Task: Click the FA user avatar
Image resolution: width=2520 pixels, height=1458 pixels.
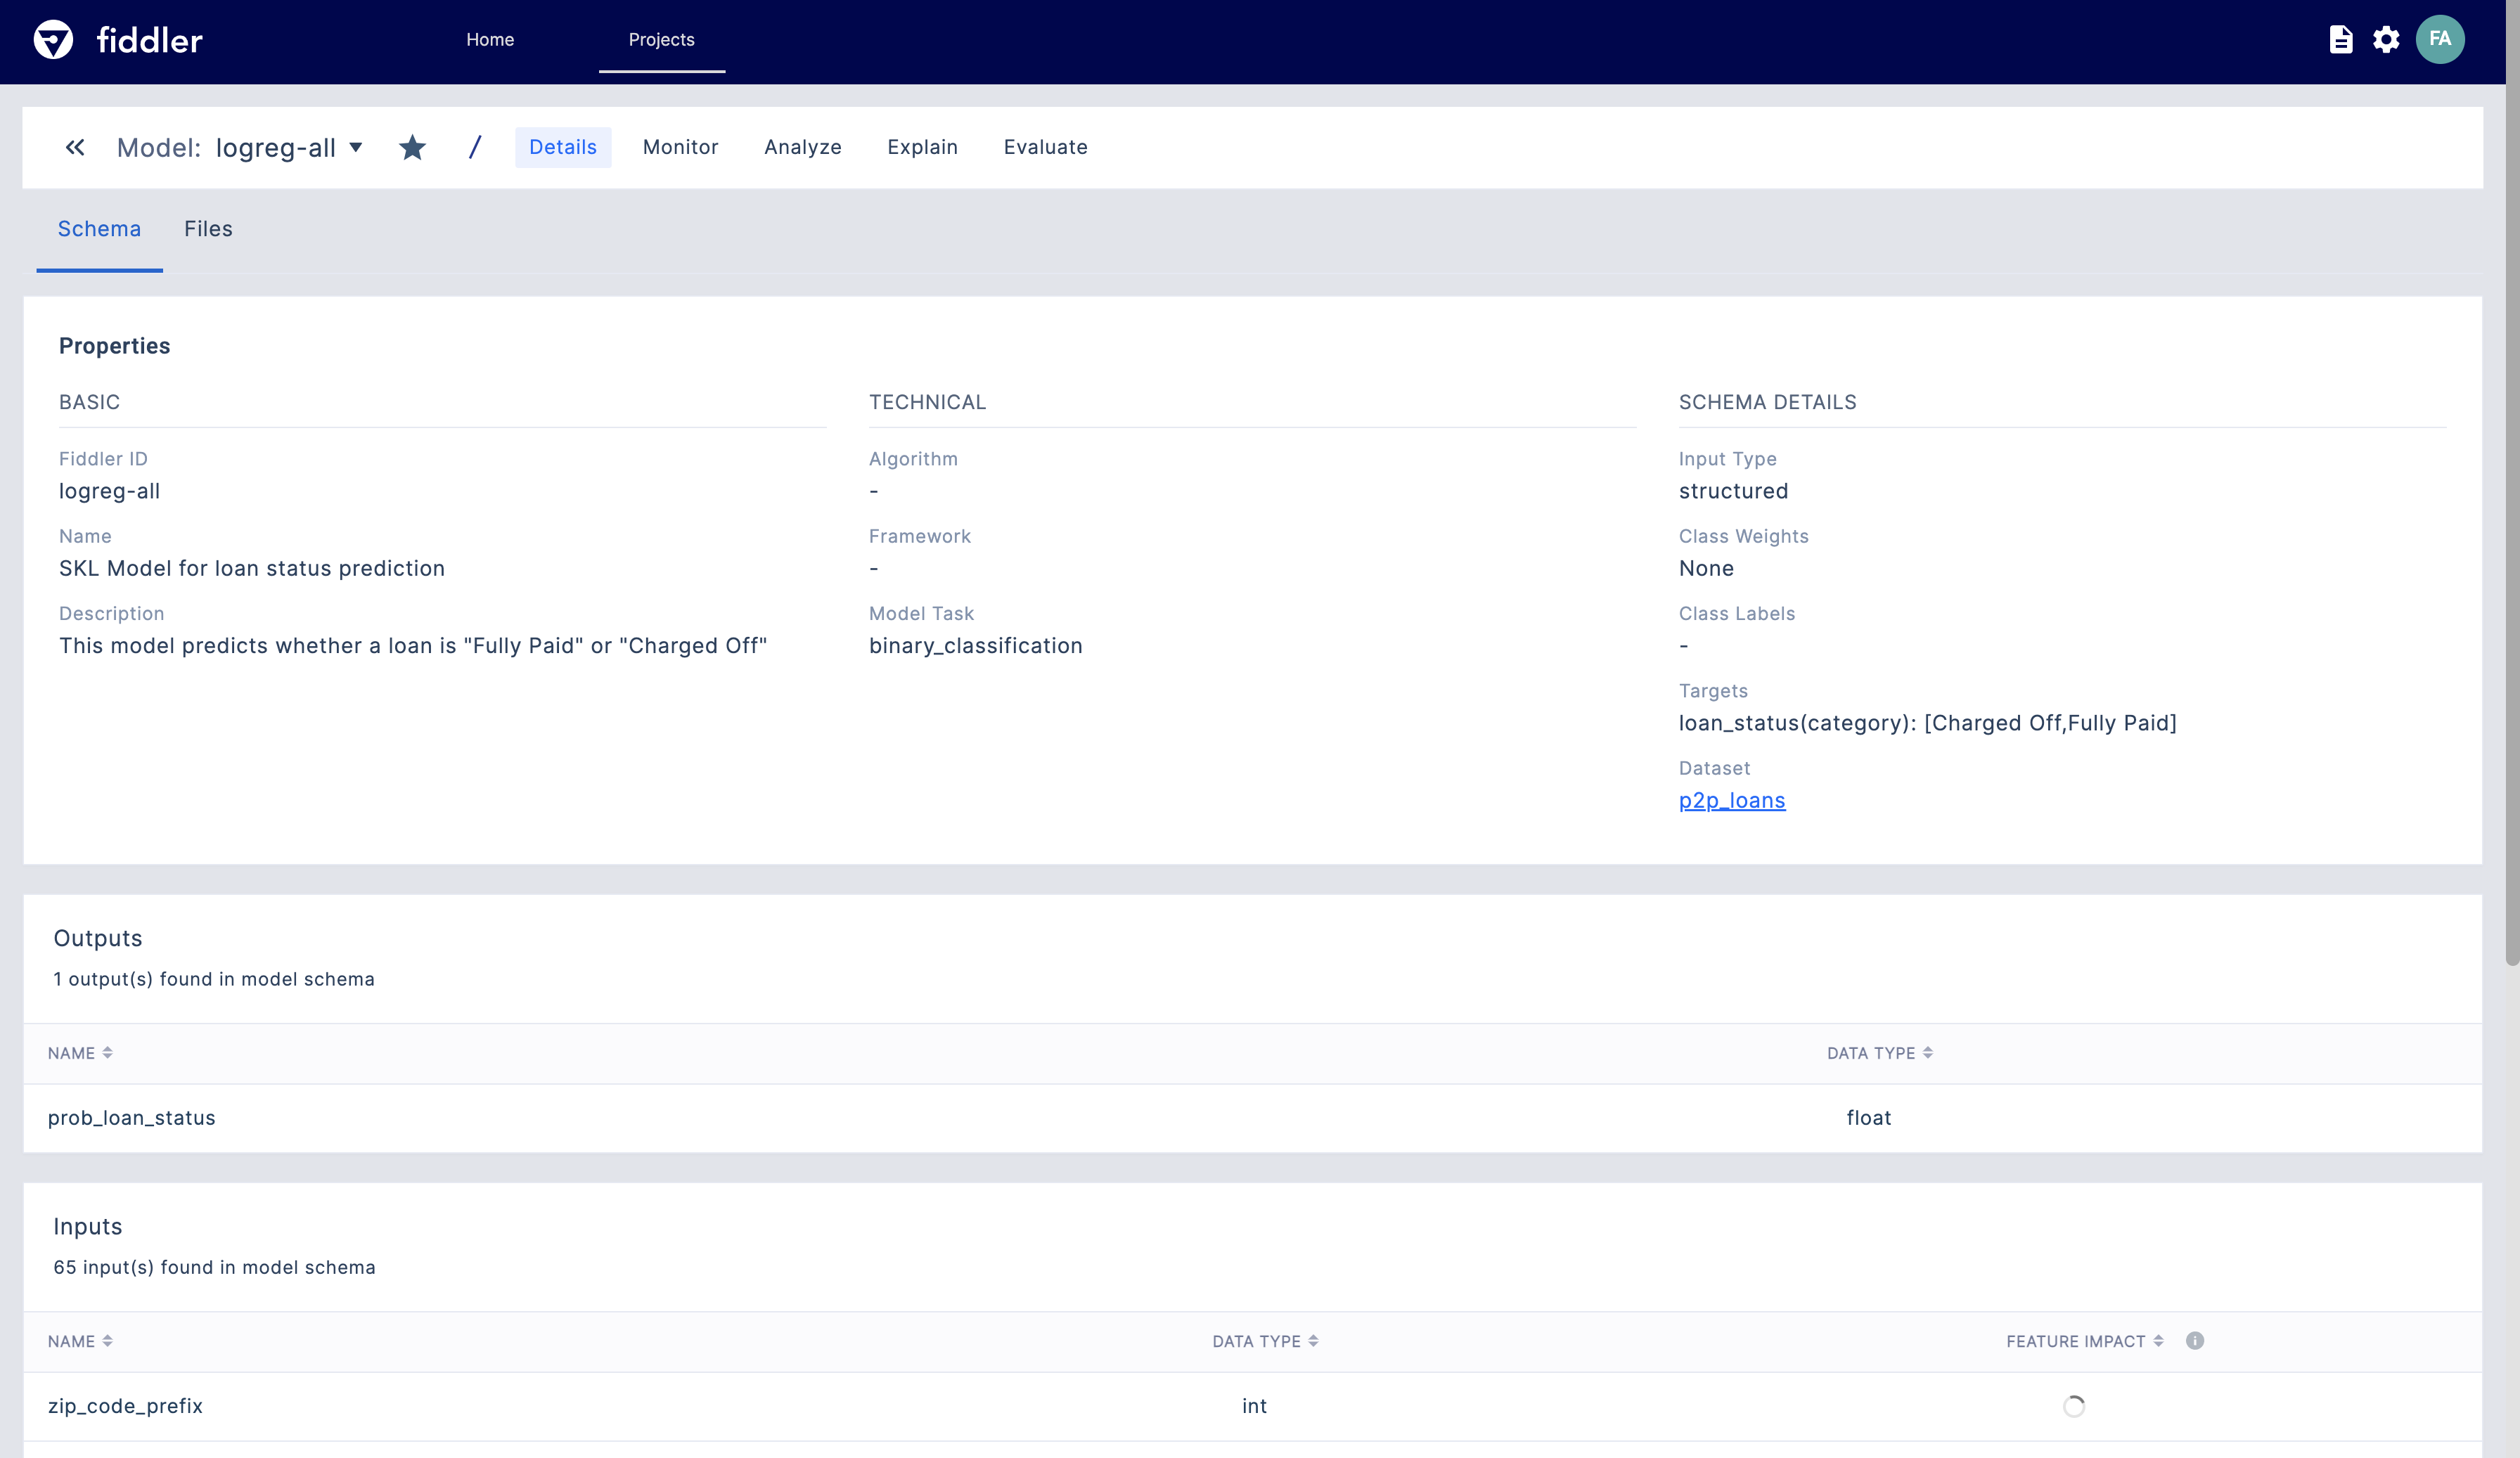Action: (2439, 40)
